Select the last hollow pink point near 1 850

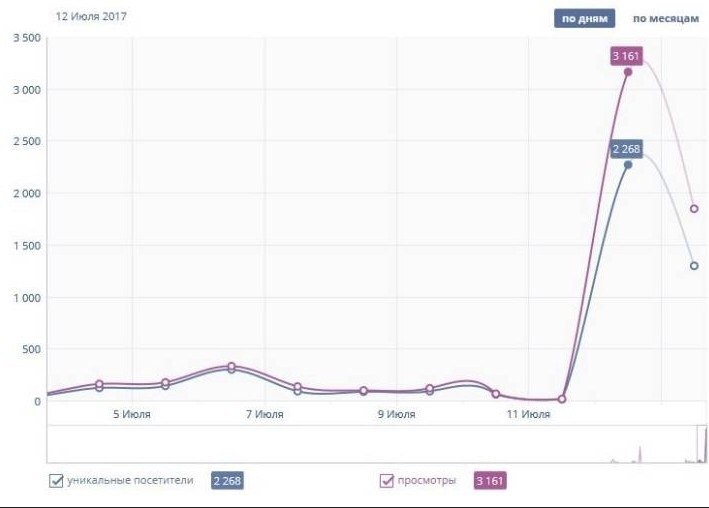[x=694, y=209]
